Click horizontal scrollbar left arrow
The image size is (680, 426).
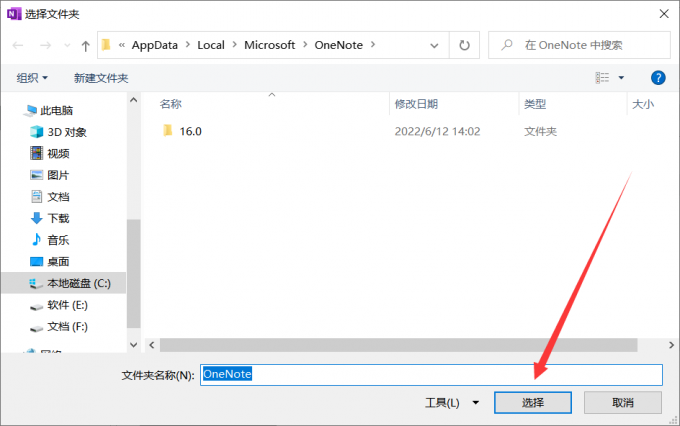pos(152,345)
